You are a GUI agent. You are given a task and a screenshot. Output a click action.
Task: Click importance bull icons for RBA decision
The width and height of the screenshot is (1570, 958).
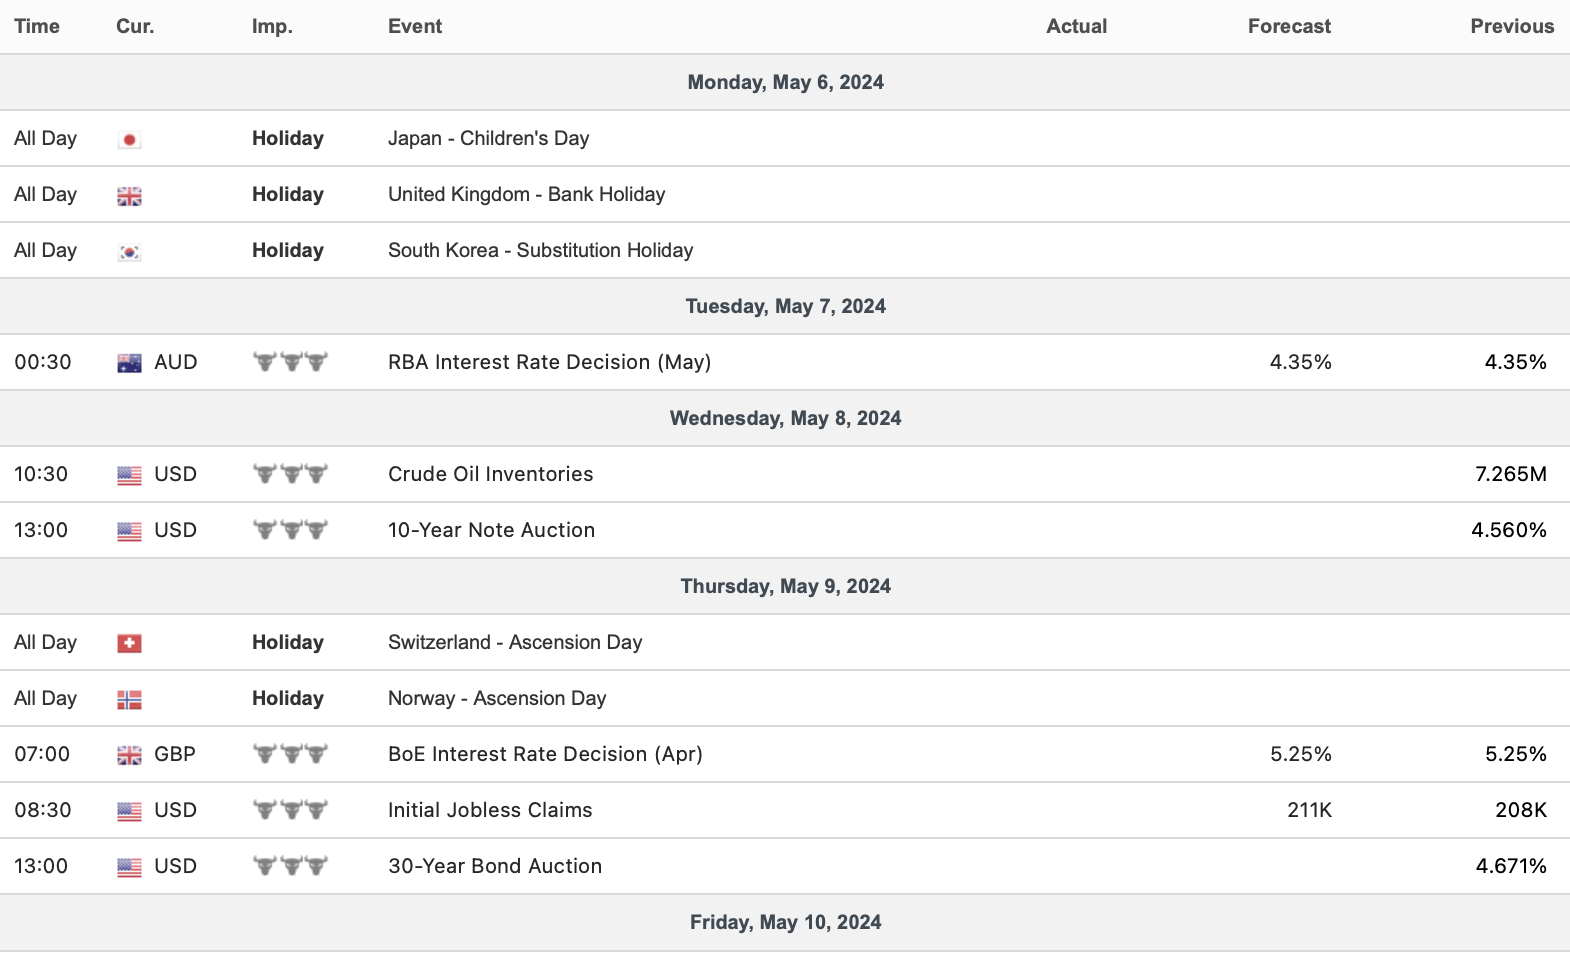click(290, 362)
